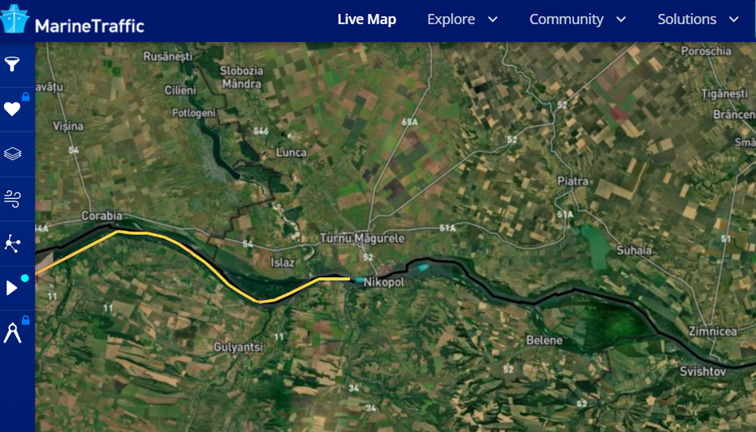Image resolution: width=756 pixels, height=432 pixels.
Task: Click the MarineTraffic ship logo
Action: (15, 19)
